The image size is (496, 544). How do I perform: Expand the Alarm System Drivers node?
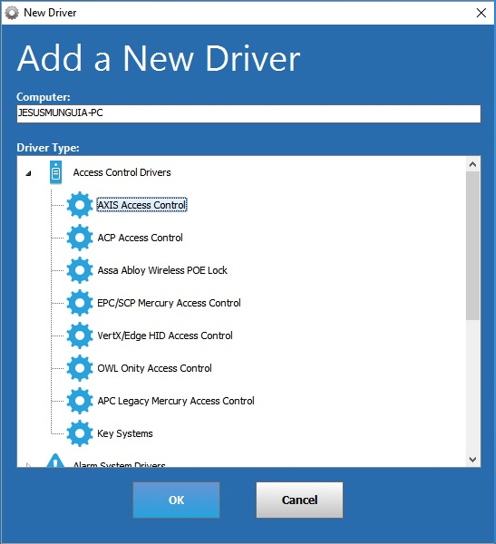tap(29, 465)
